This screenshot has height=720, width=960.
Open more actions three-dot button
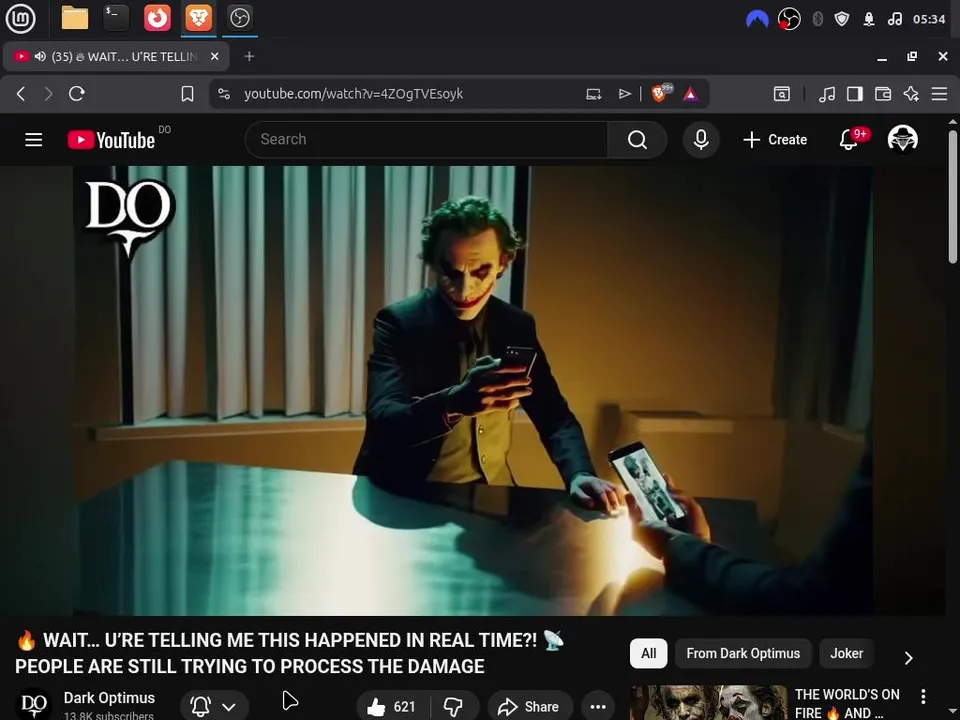[598, 707]
